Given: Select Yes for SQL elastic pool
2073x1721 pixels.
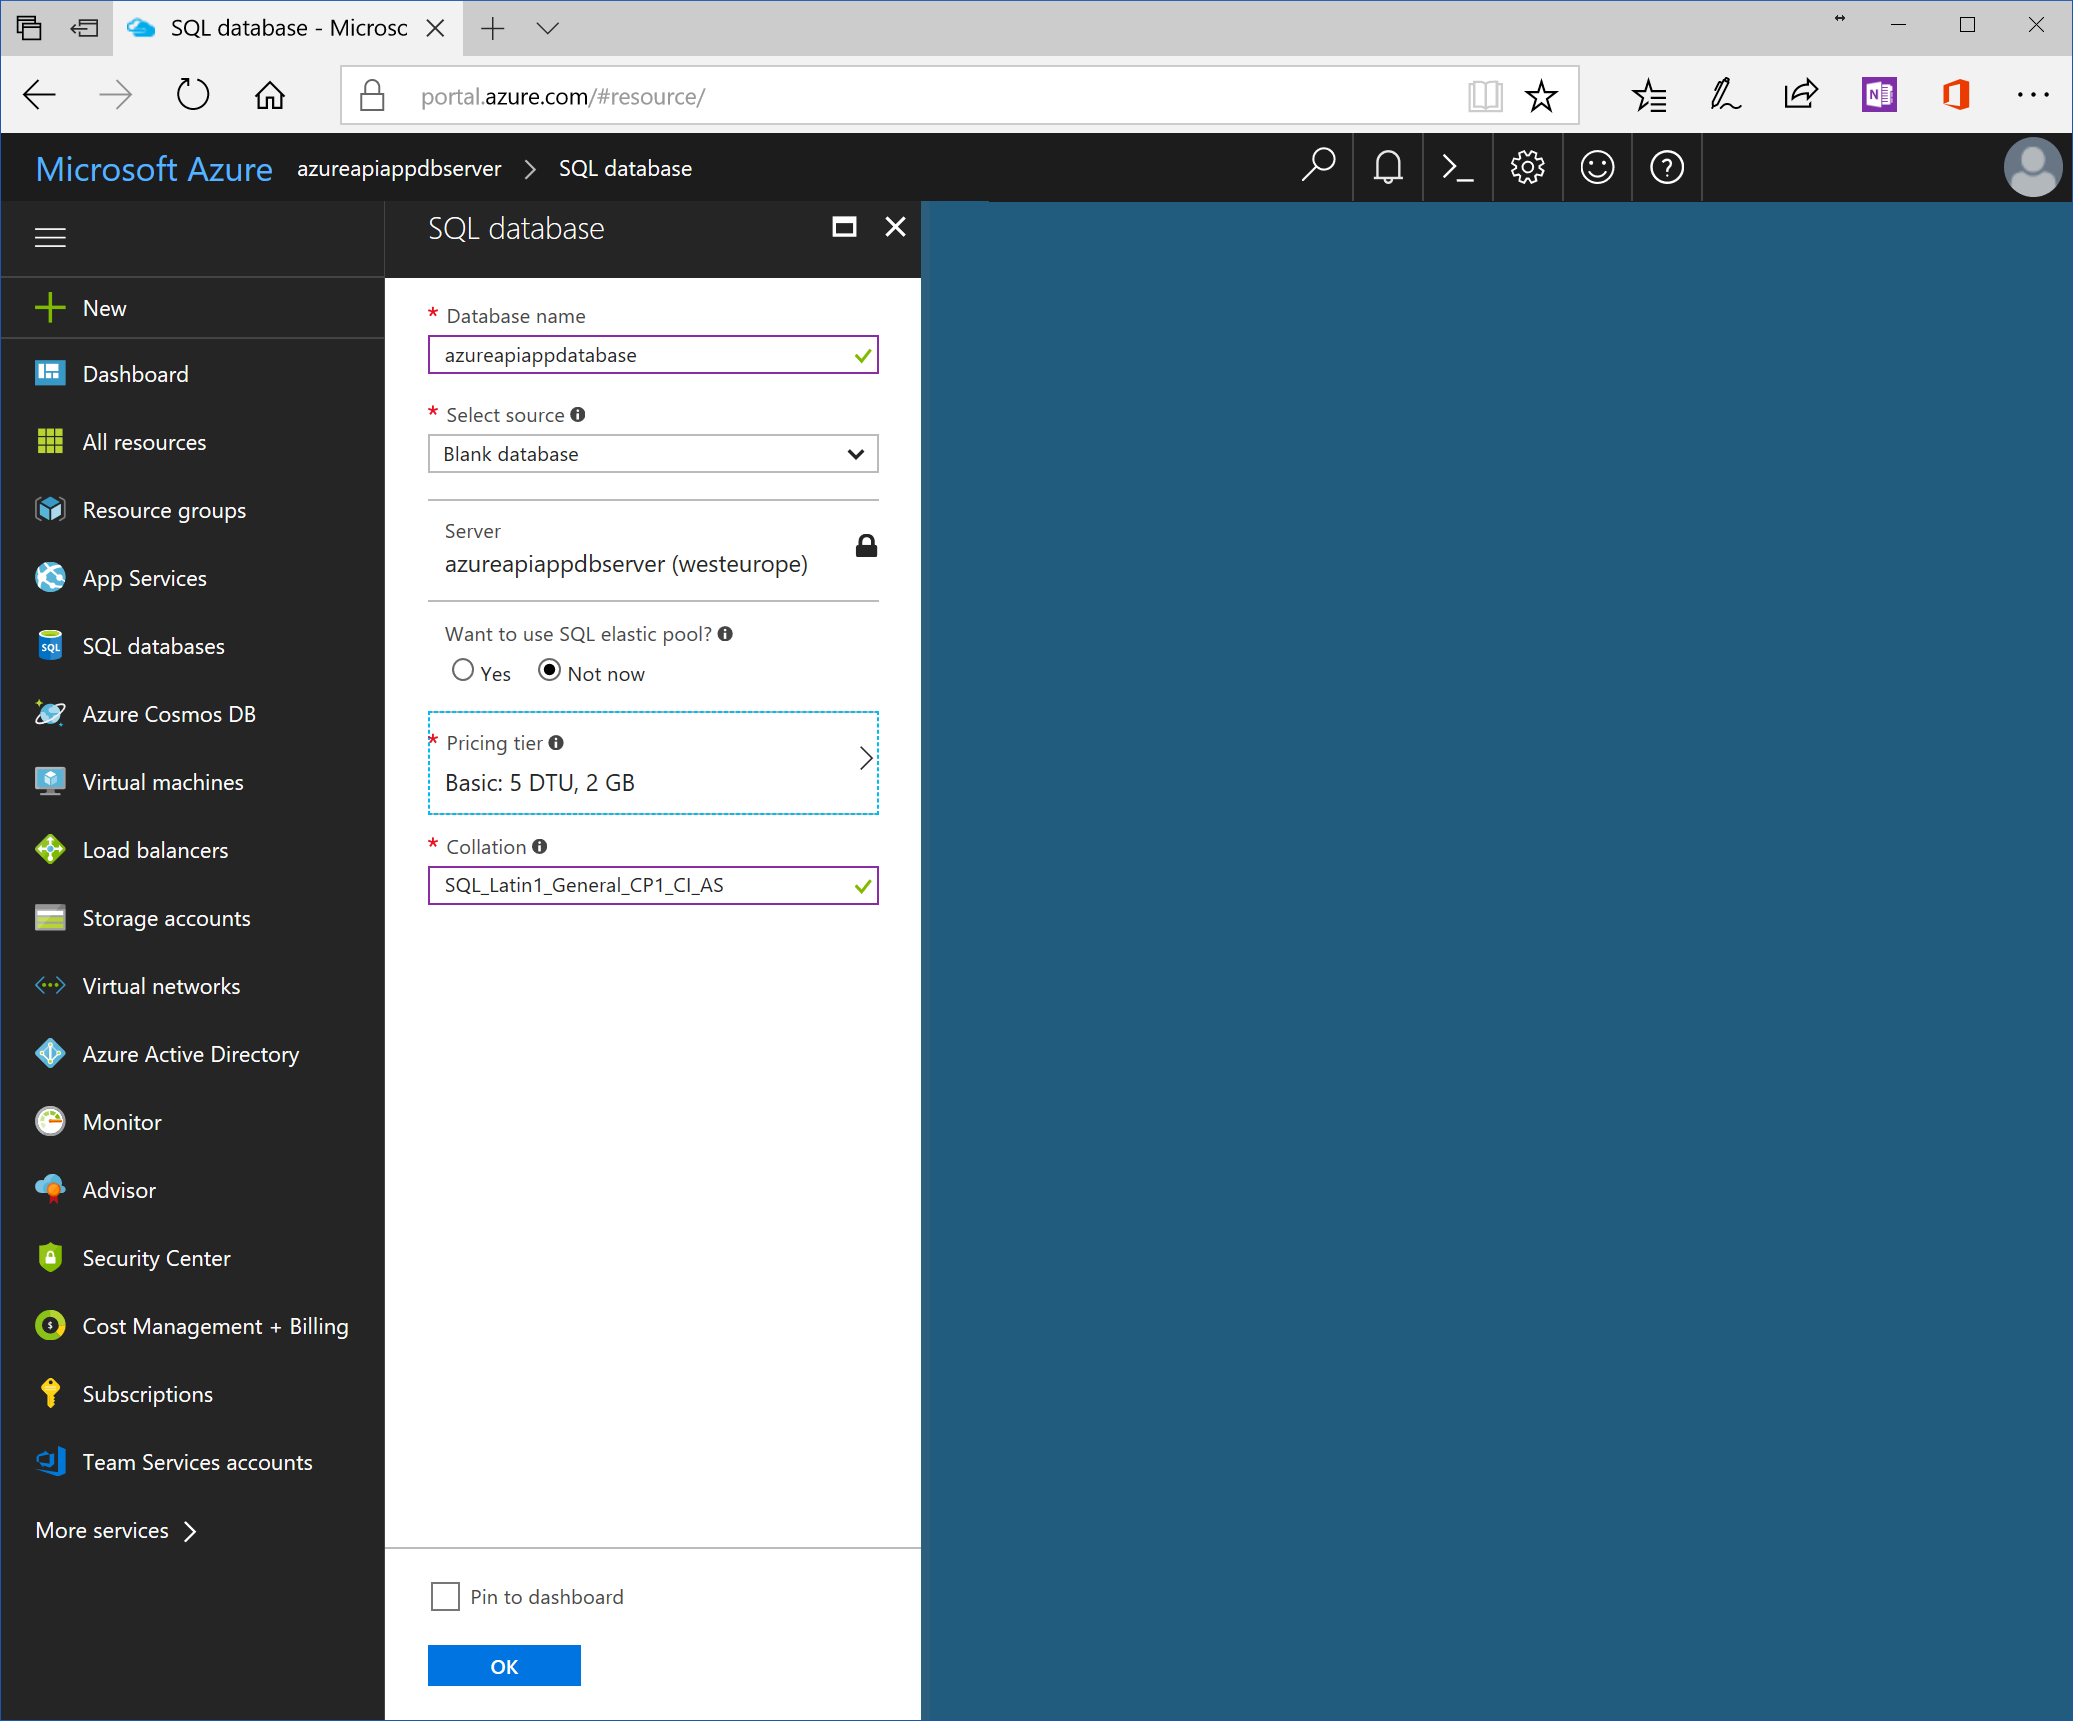Looking at the screenshot, I should pos(463,671).
